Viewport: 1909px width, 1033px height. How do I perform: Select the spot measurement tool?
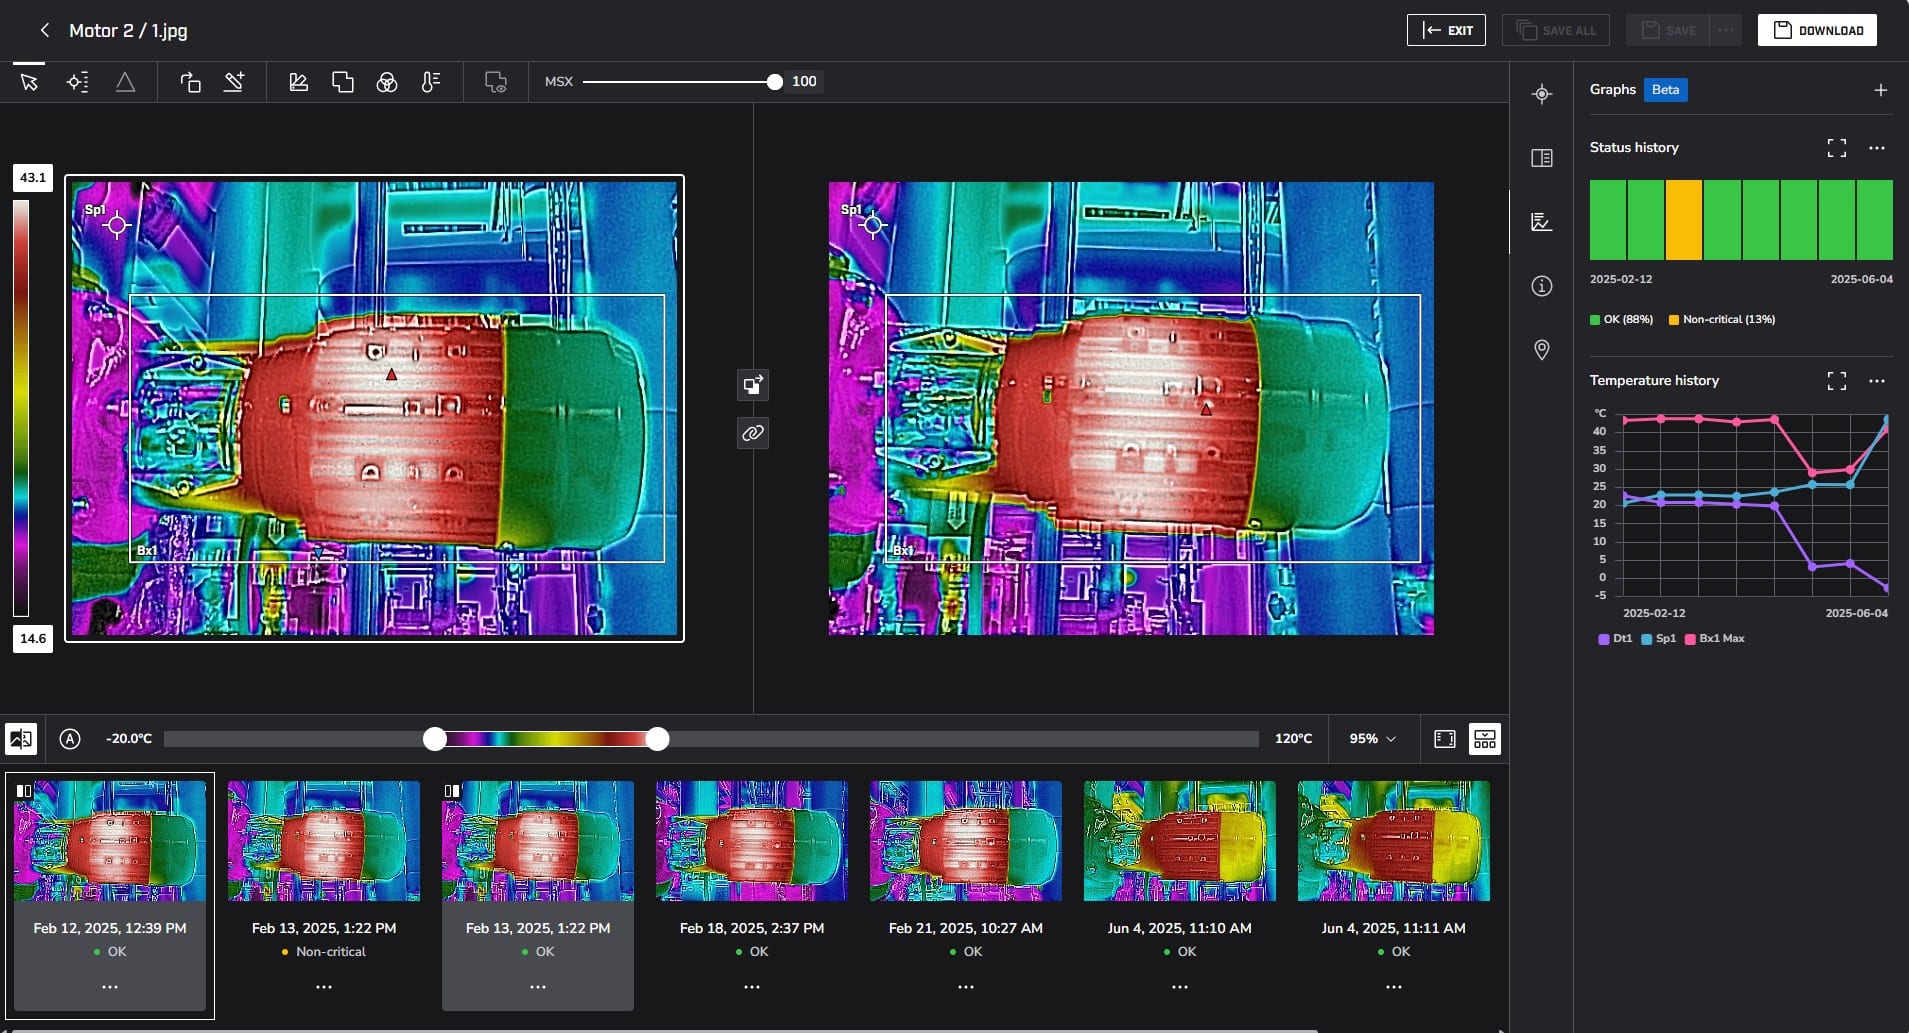[77, 82]
